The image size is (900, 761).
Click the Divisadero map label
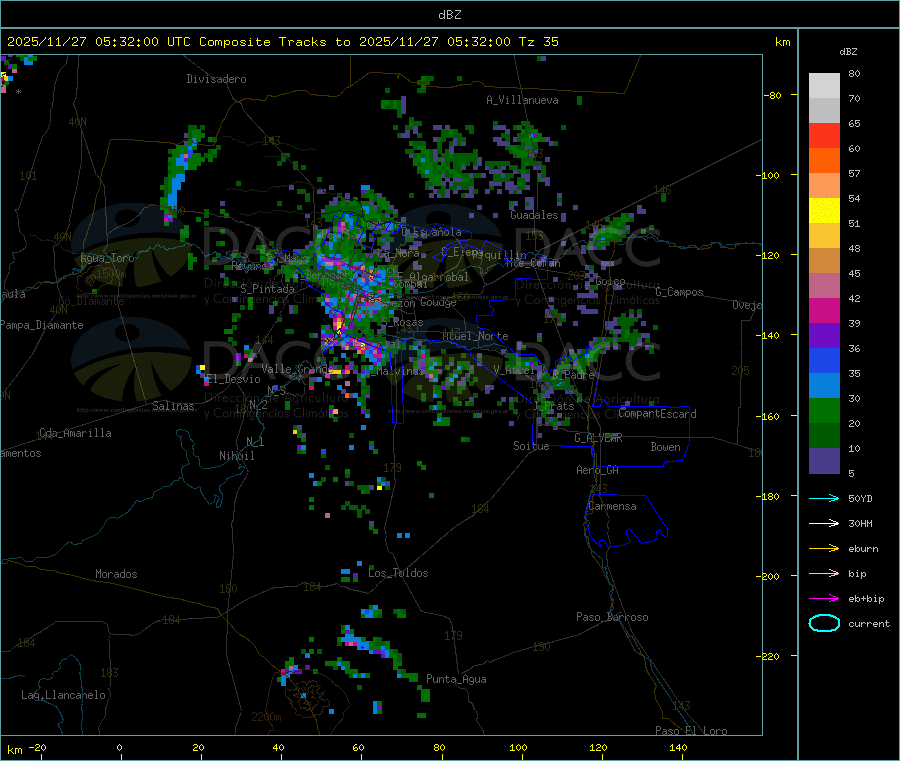click(x=216, y=79)
